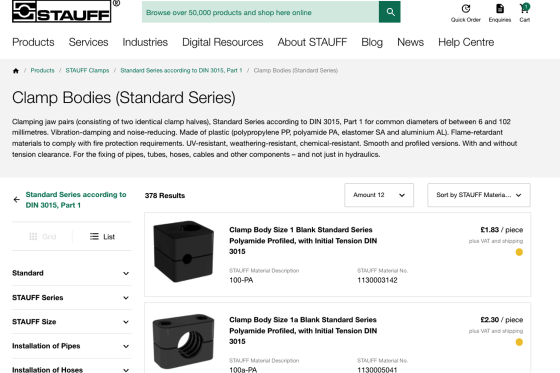Screen dimensions: 560x373
Task: Open the Help Centre menu item
Action: [x=466, y=42]
